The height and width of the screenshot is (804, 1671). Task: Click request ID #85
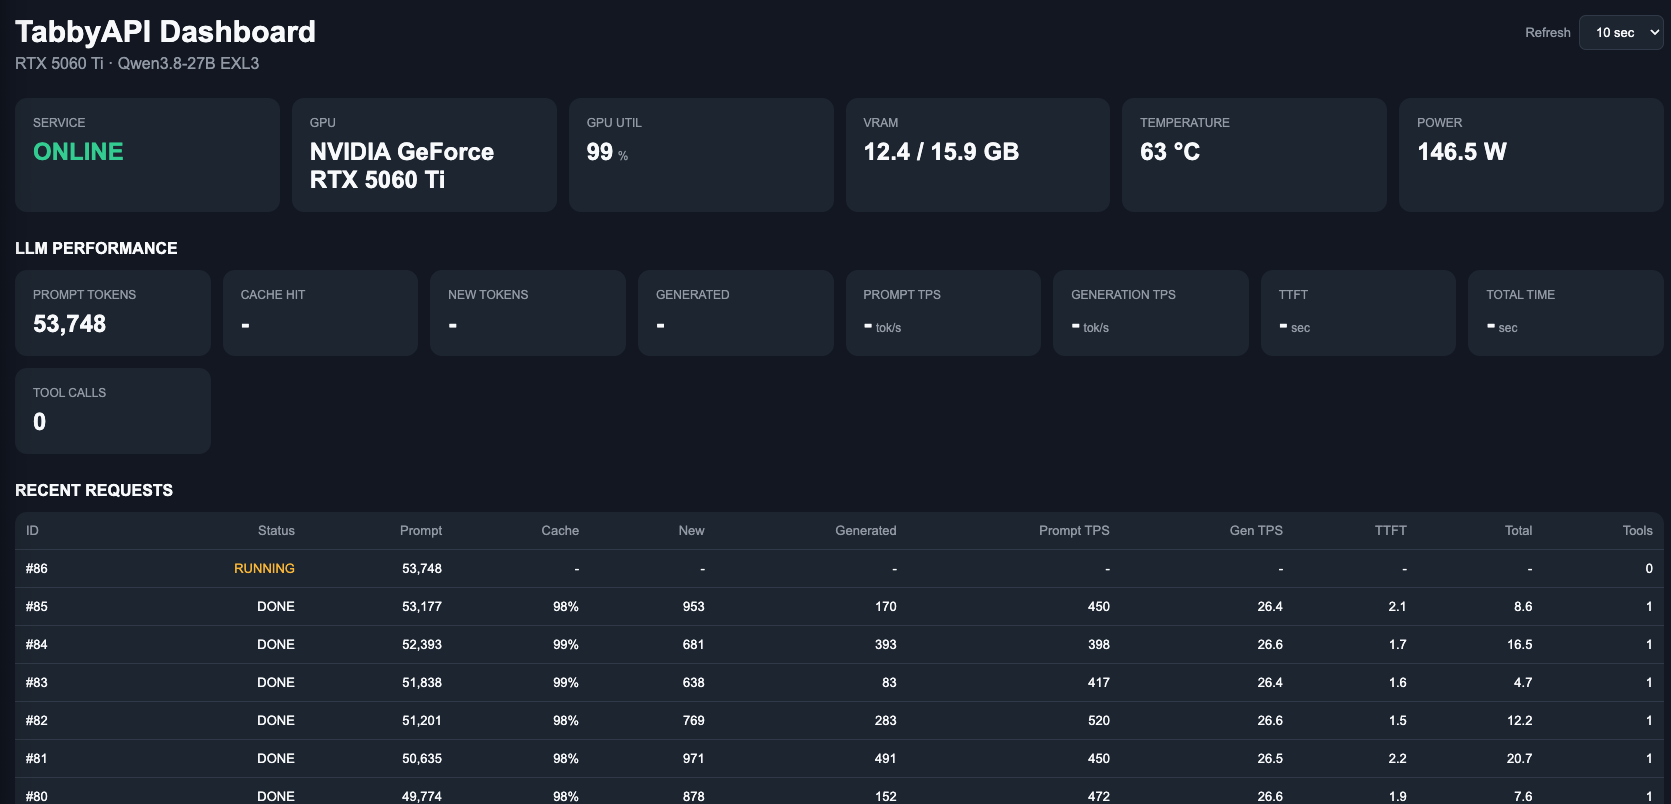tap(37, 607)
